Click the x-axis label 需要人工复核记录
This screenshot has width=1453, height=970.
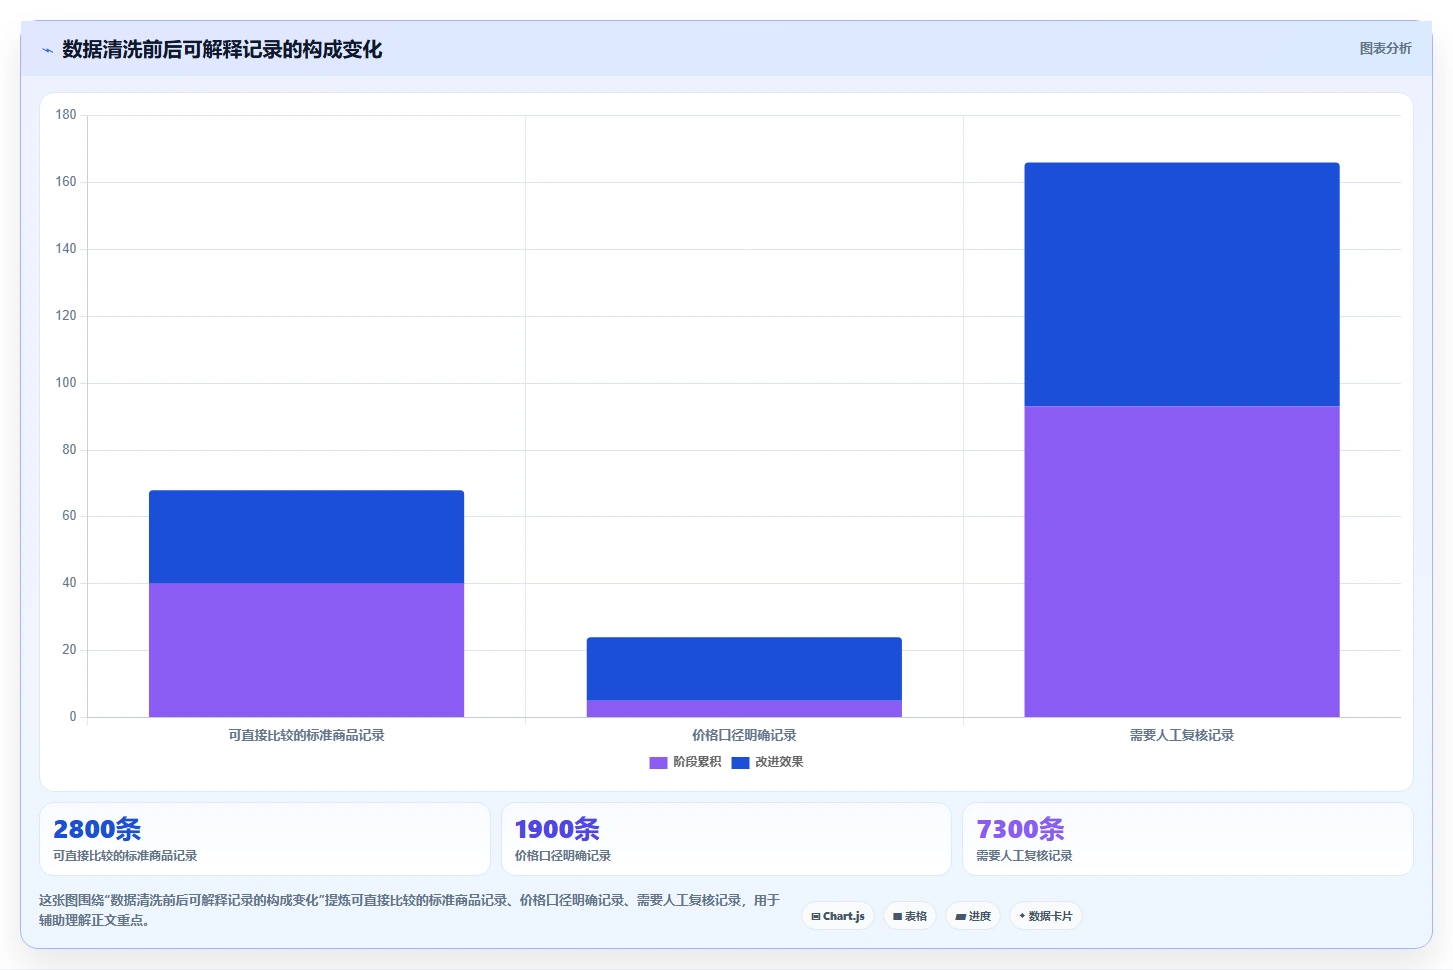(x=1182, y=735)
